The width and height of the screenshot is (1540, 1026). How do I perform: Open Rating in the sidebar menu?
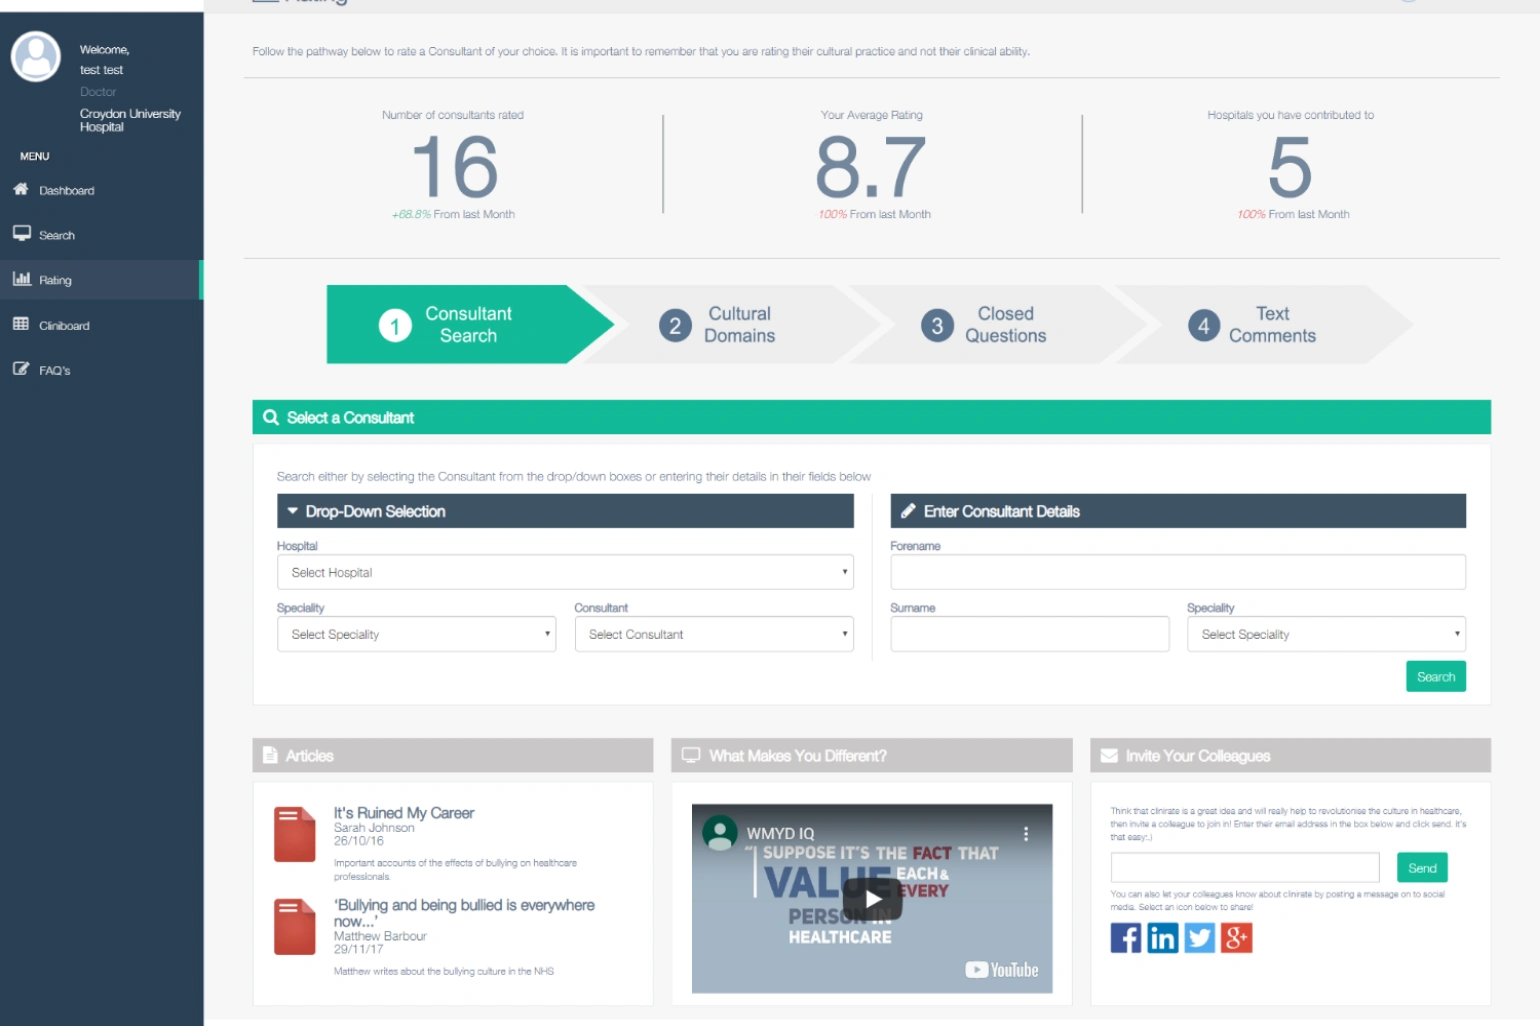point(101,280)
